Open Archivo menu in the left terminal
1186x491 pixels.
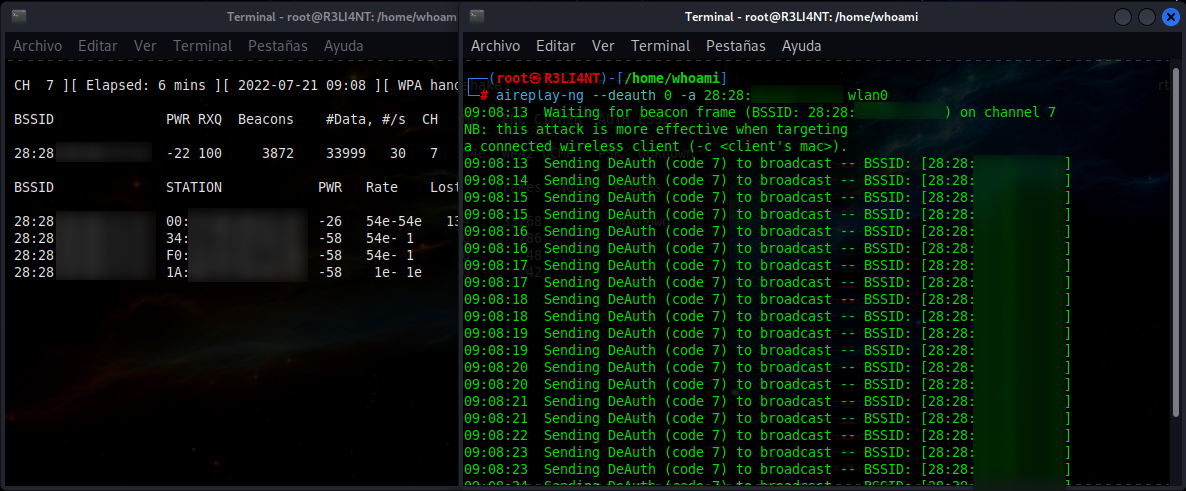tap(38, 46)
